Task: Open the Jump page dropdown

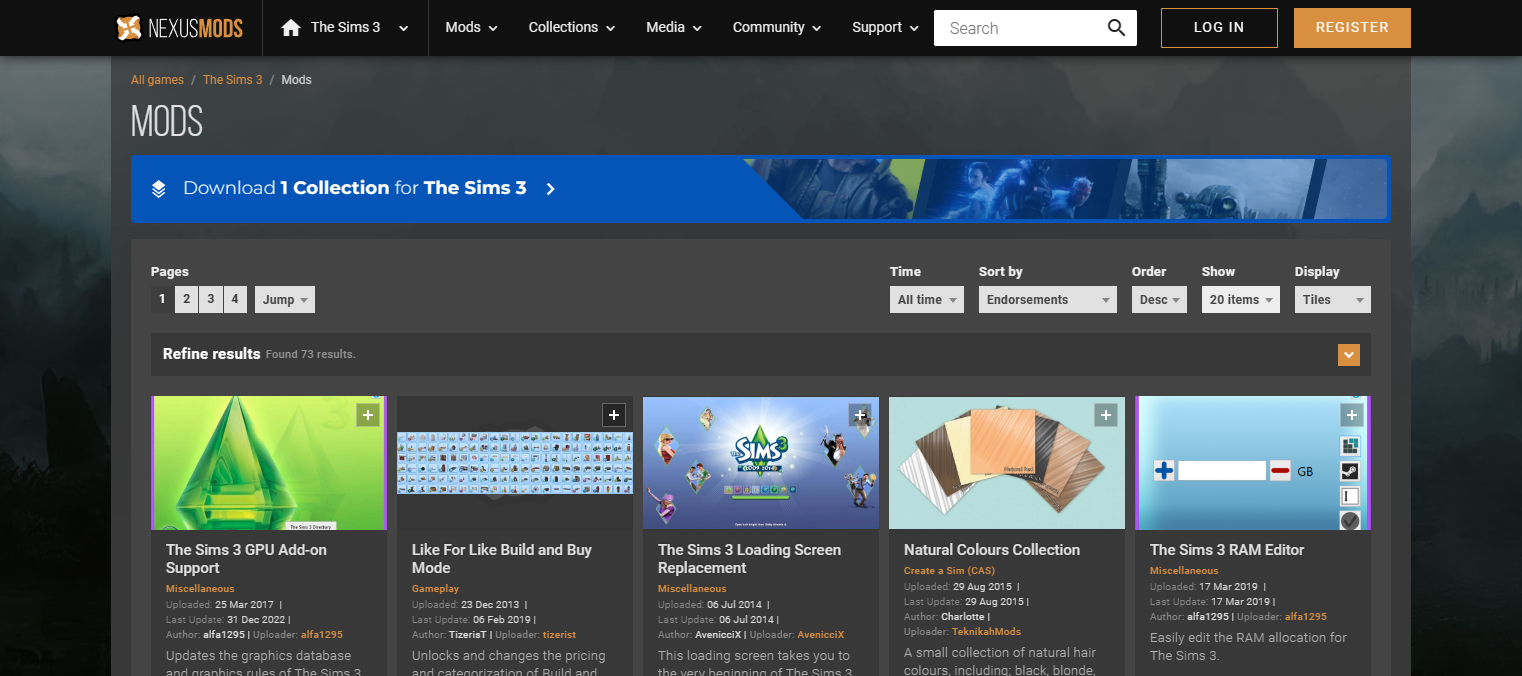Action: (285, 300)
